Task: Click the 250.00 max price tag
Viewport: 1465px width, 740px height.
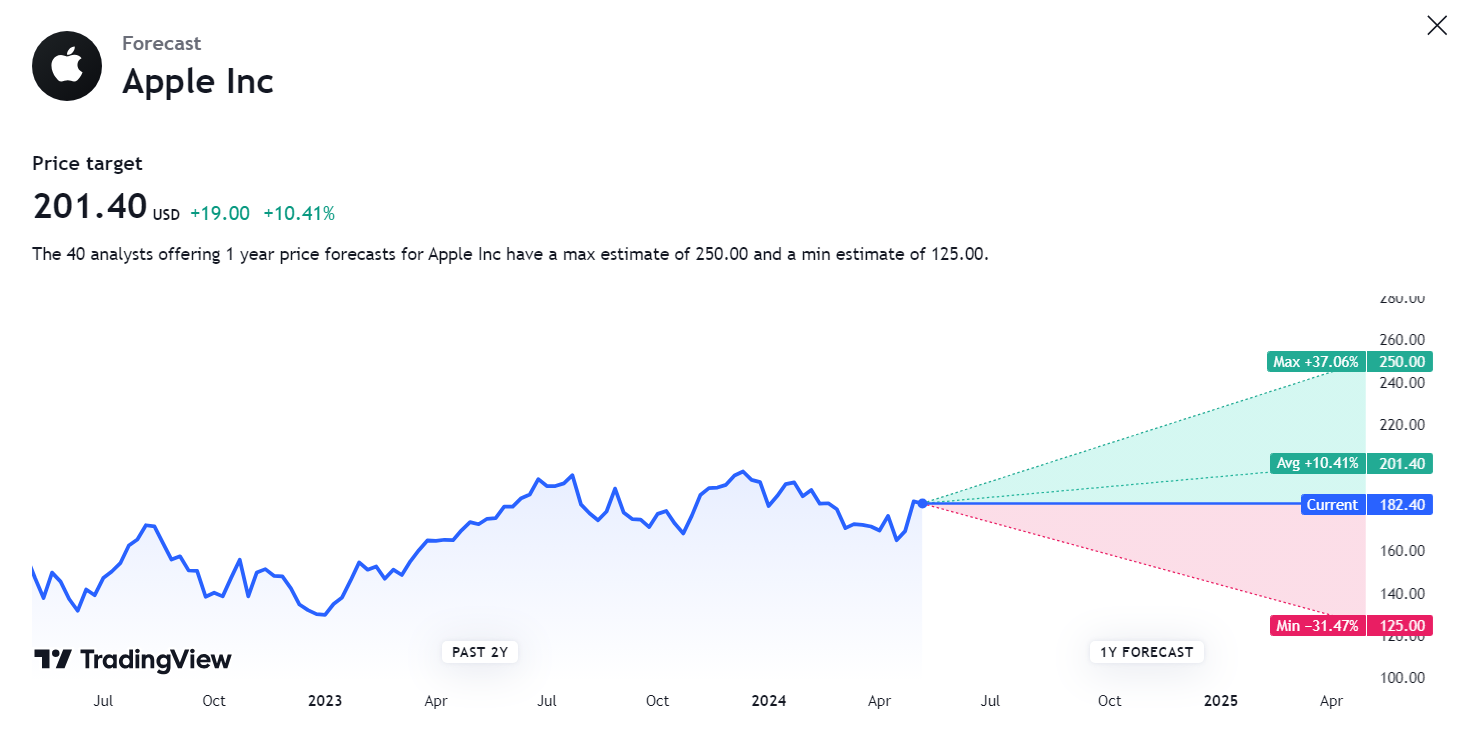Action: point(1400,362)
